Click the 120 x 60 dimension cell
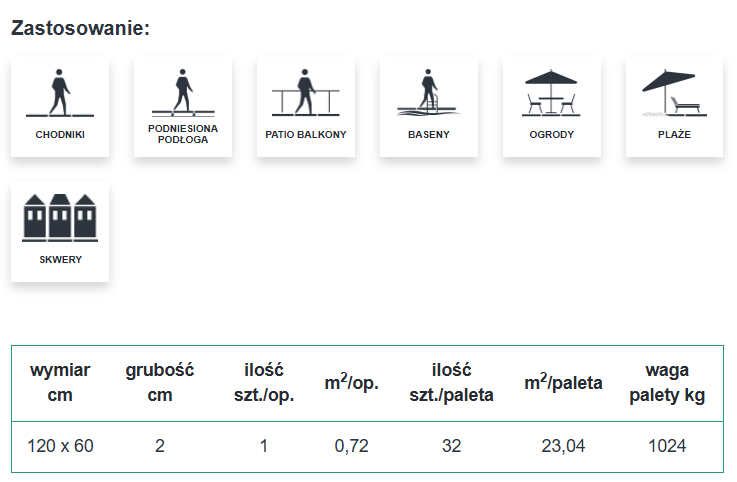The height and width of the screenshot is (482, 737). click(62, 446)
